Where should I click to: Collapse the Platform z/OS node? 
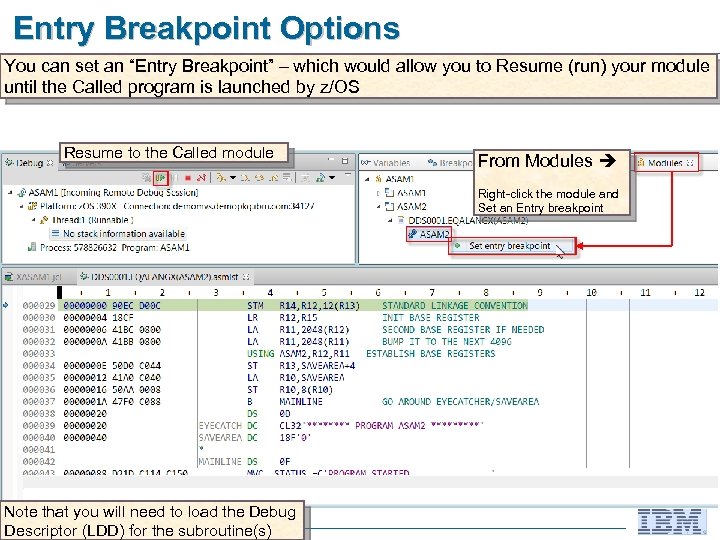(x=22, y=206)
